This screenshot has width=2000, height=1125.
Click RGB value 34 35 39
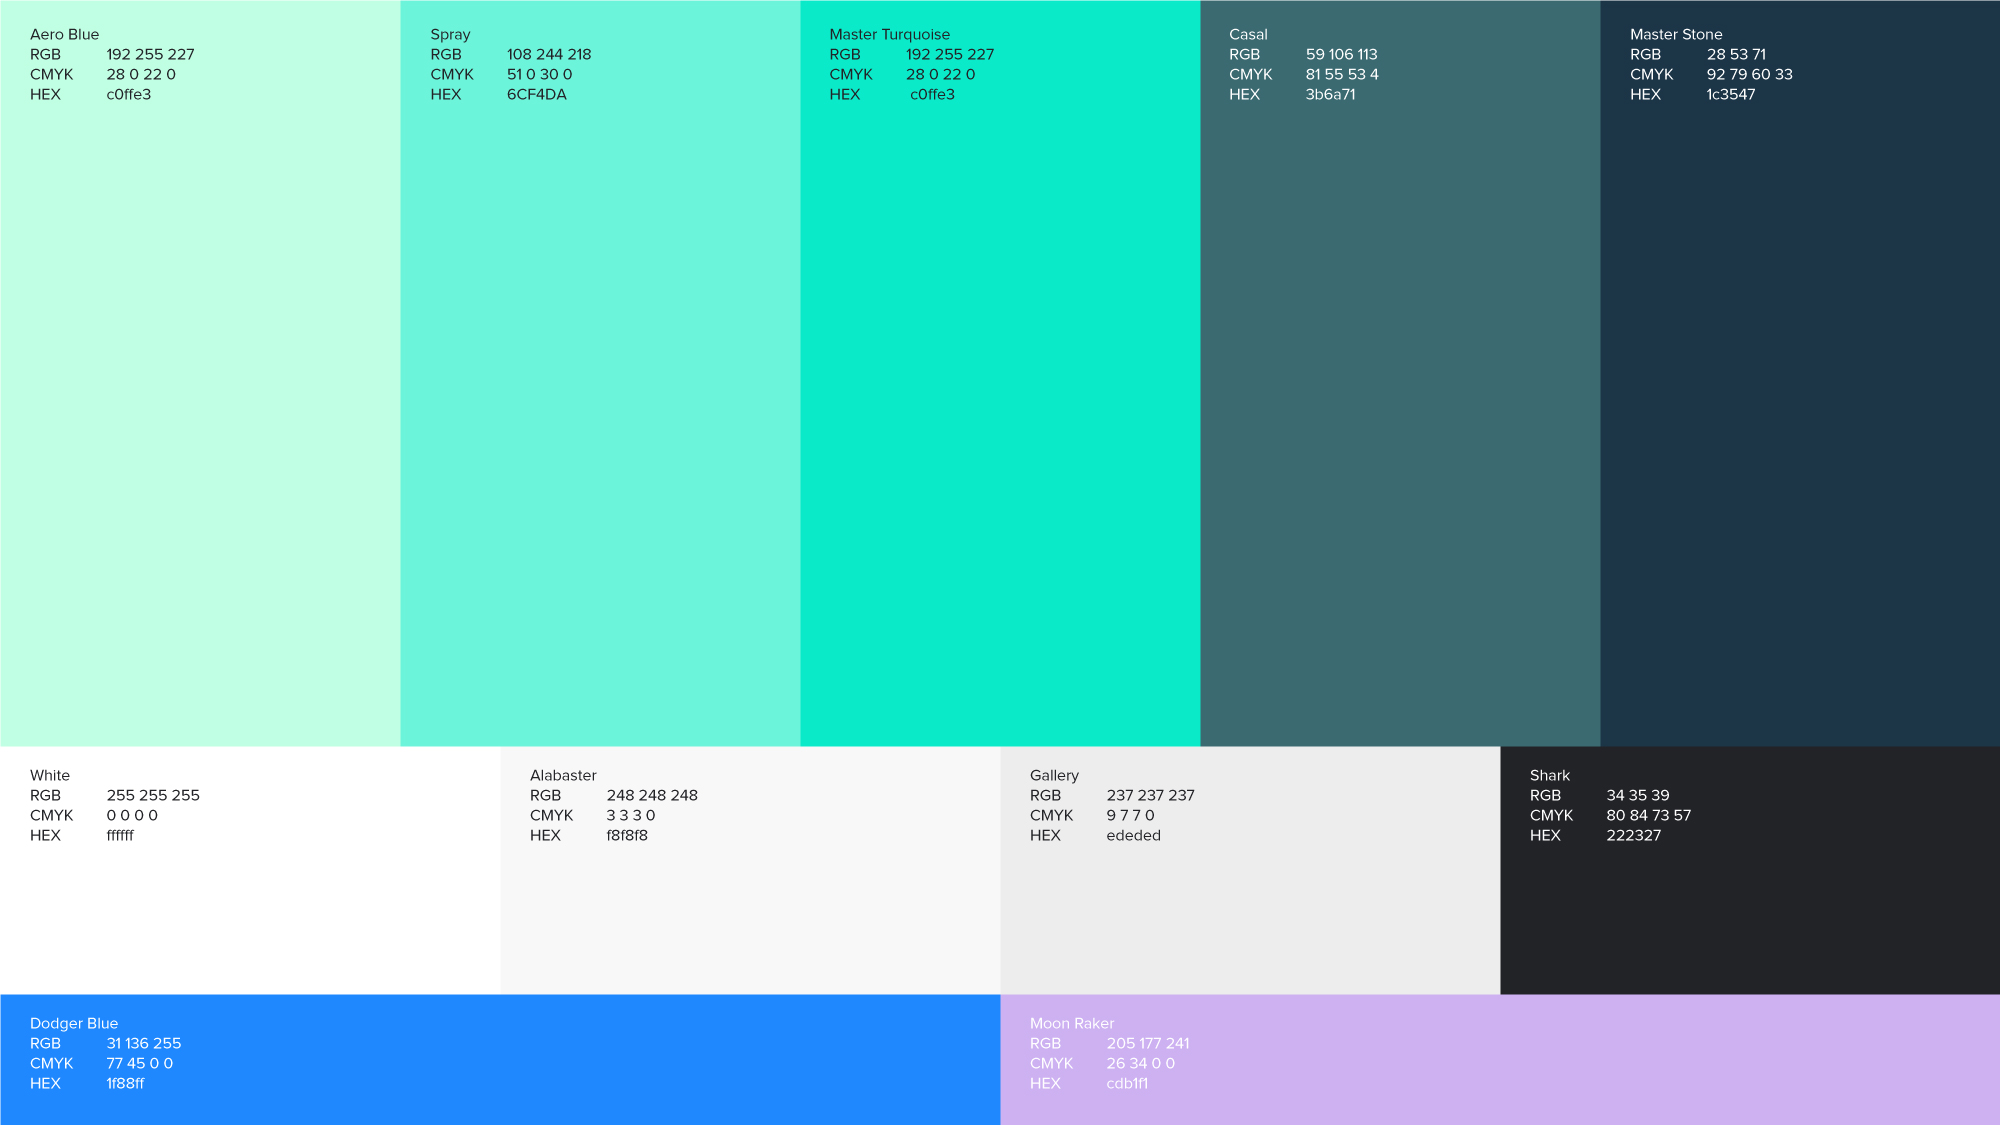[x=1637, y=795]
